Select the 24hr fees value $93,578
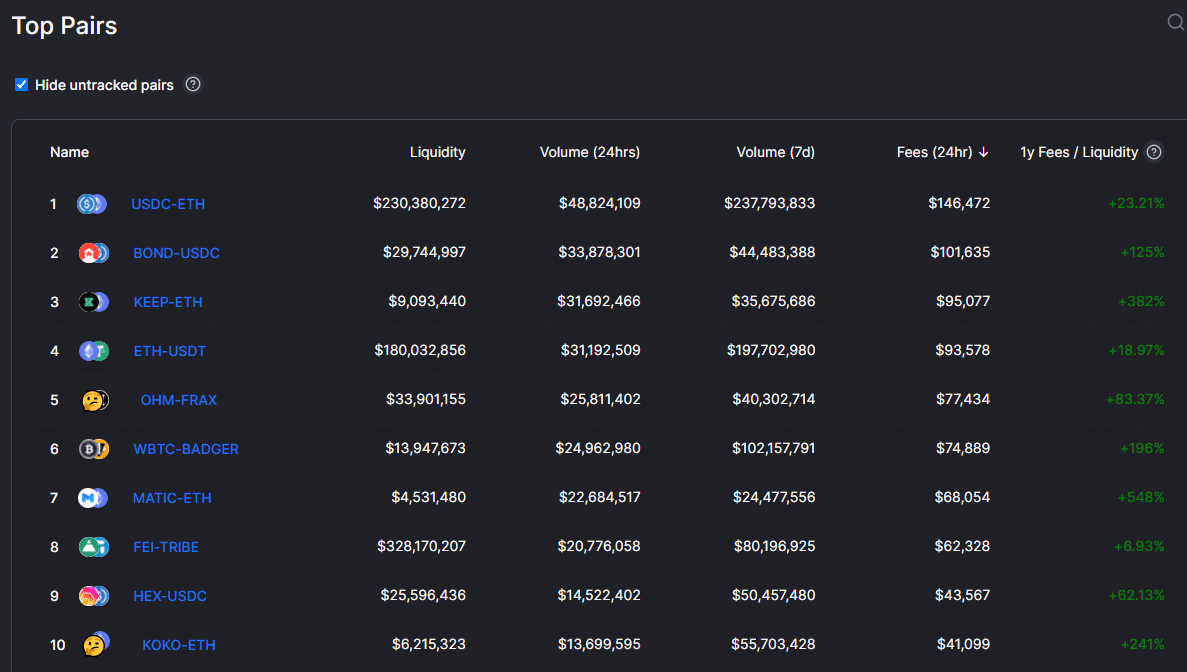The image size is (1187, 672). [963, 350]
